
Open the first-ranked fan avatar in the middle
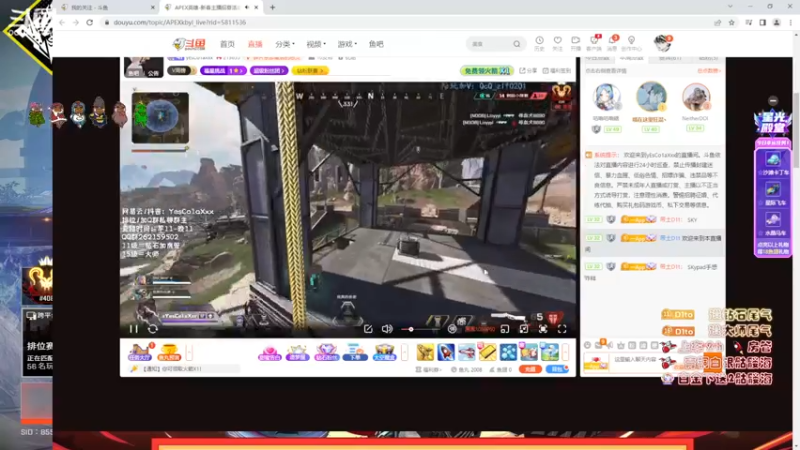pyautogui.click(x=651, y=96)
